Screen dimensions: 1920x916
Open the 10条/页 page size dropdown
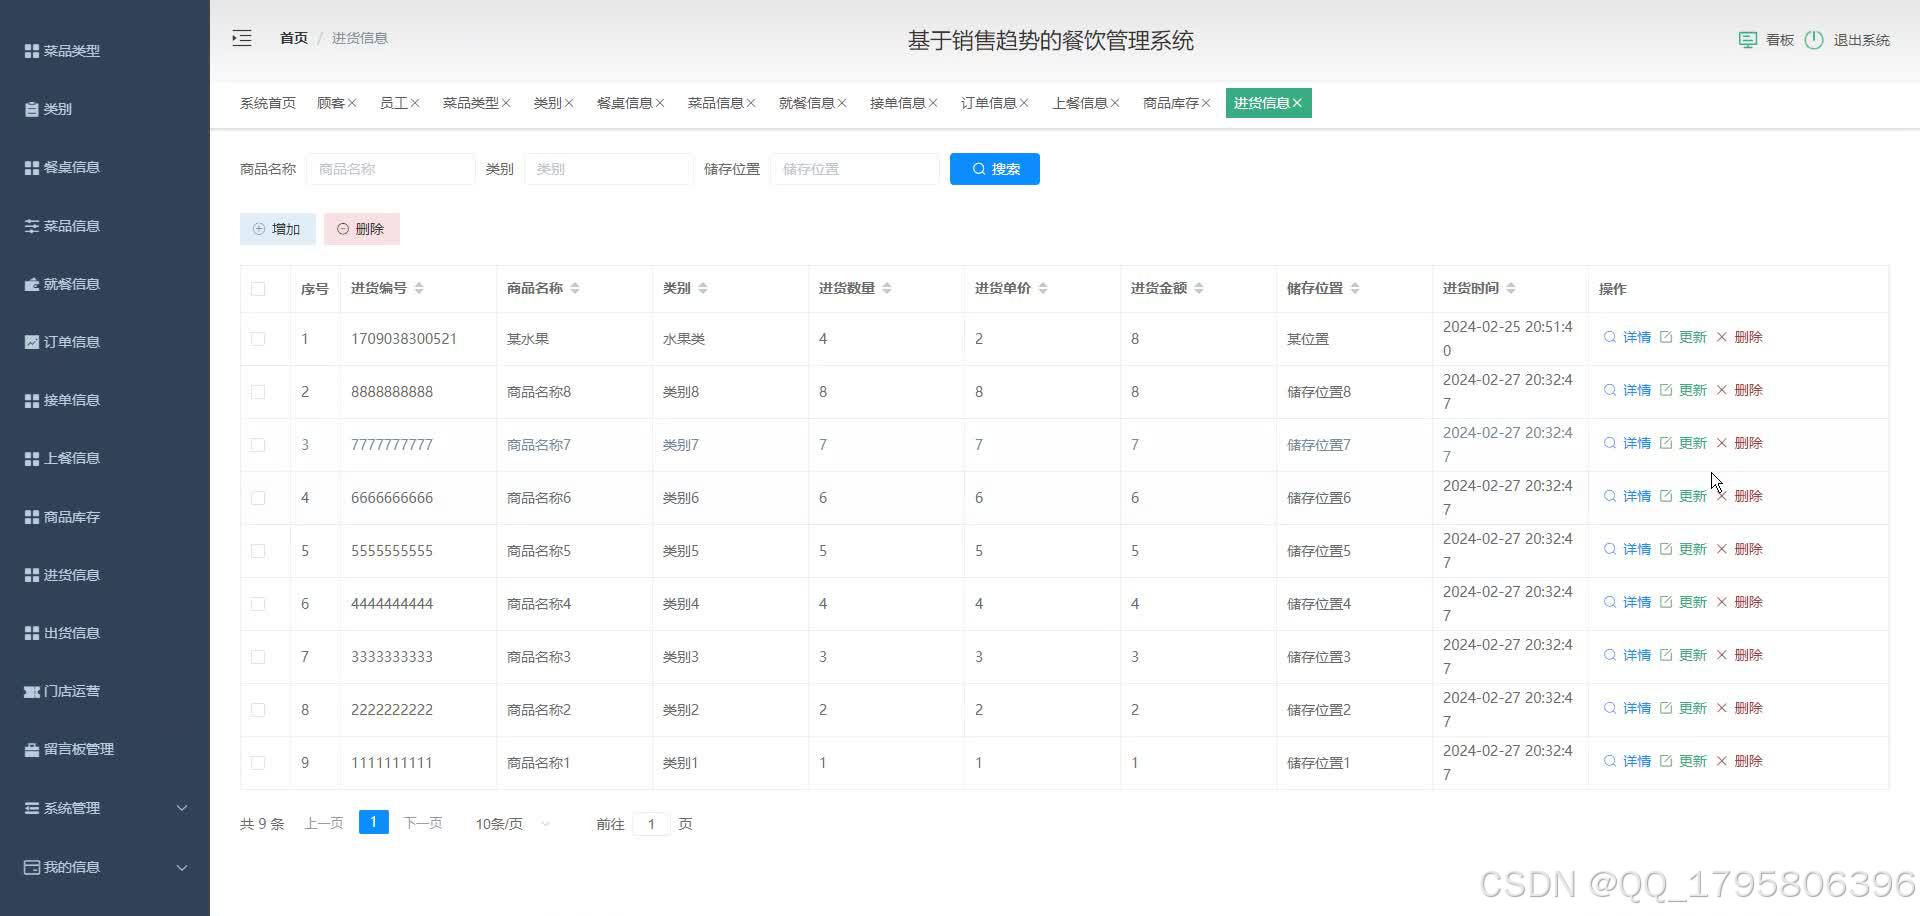pos(513,824)
